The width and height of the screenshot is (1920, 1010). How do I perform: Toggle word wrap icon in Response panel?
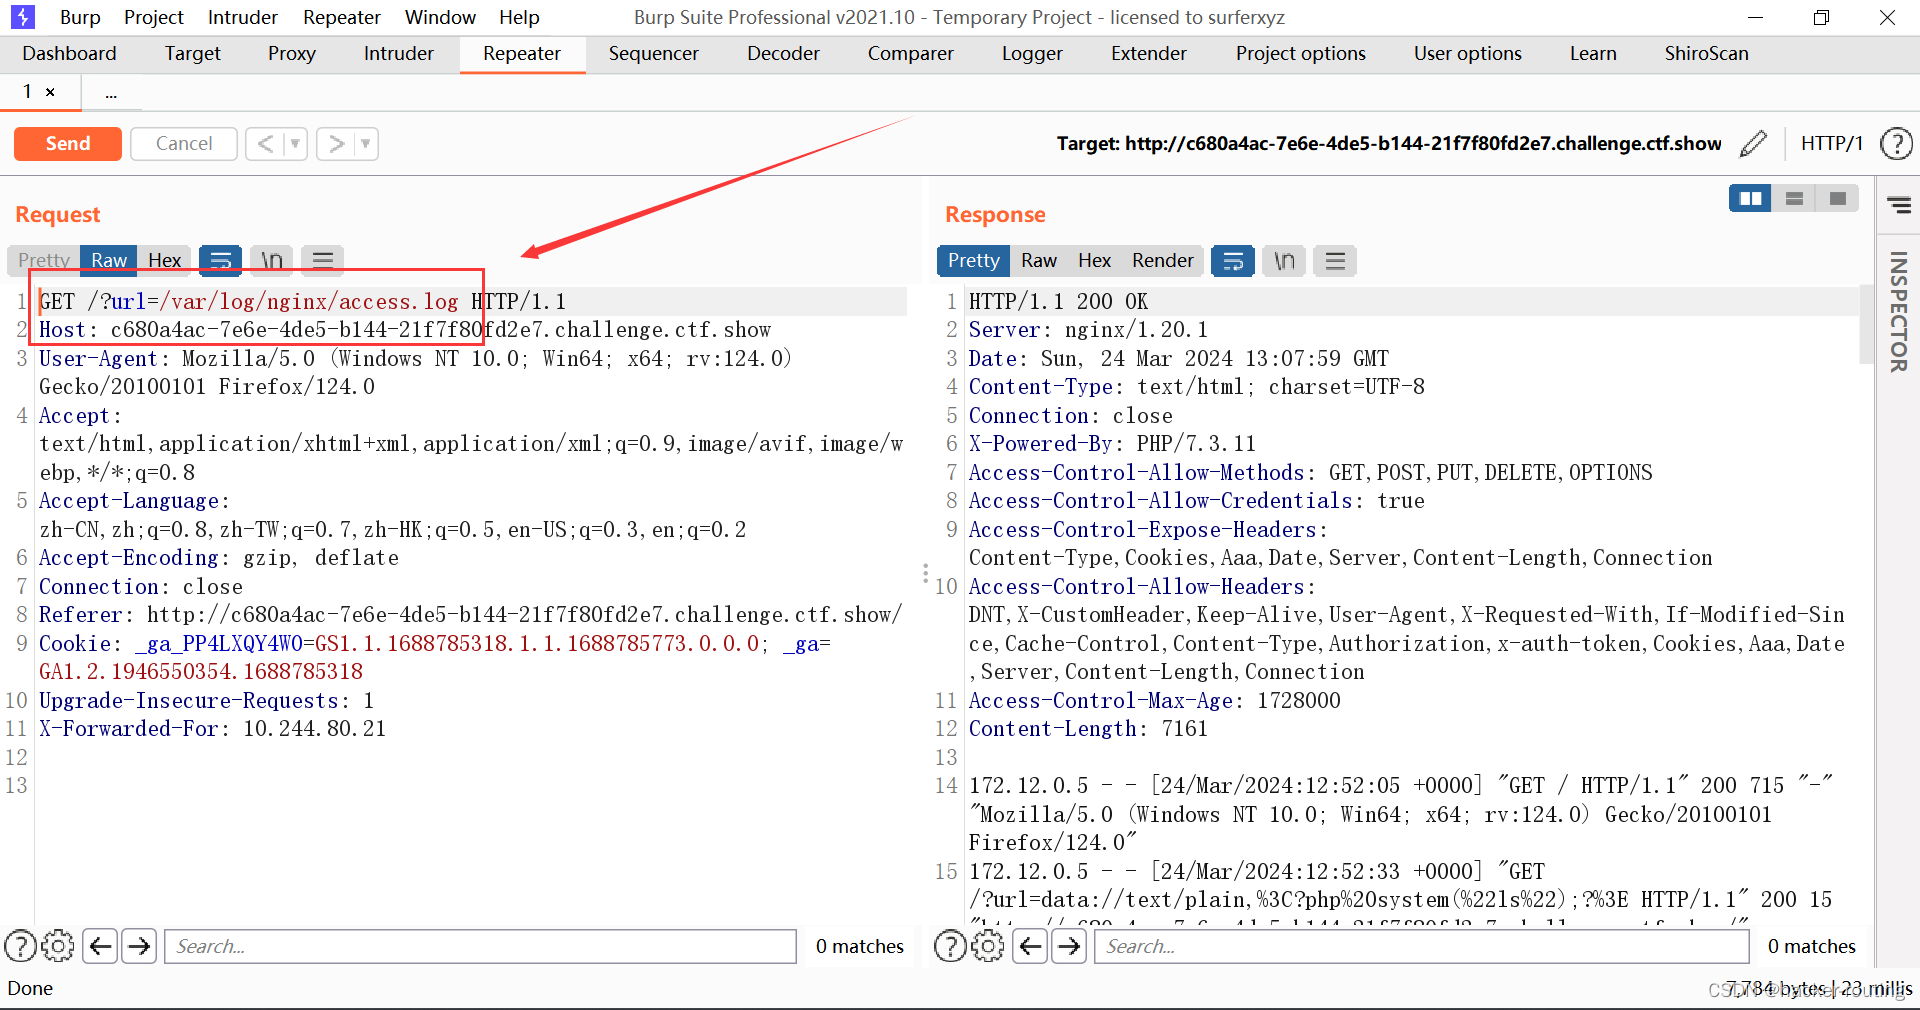coord(1233,261)
